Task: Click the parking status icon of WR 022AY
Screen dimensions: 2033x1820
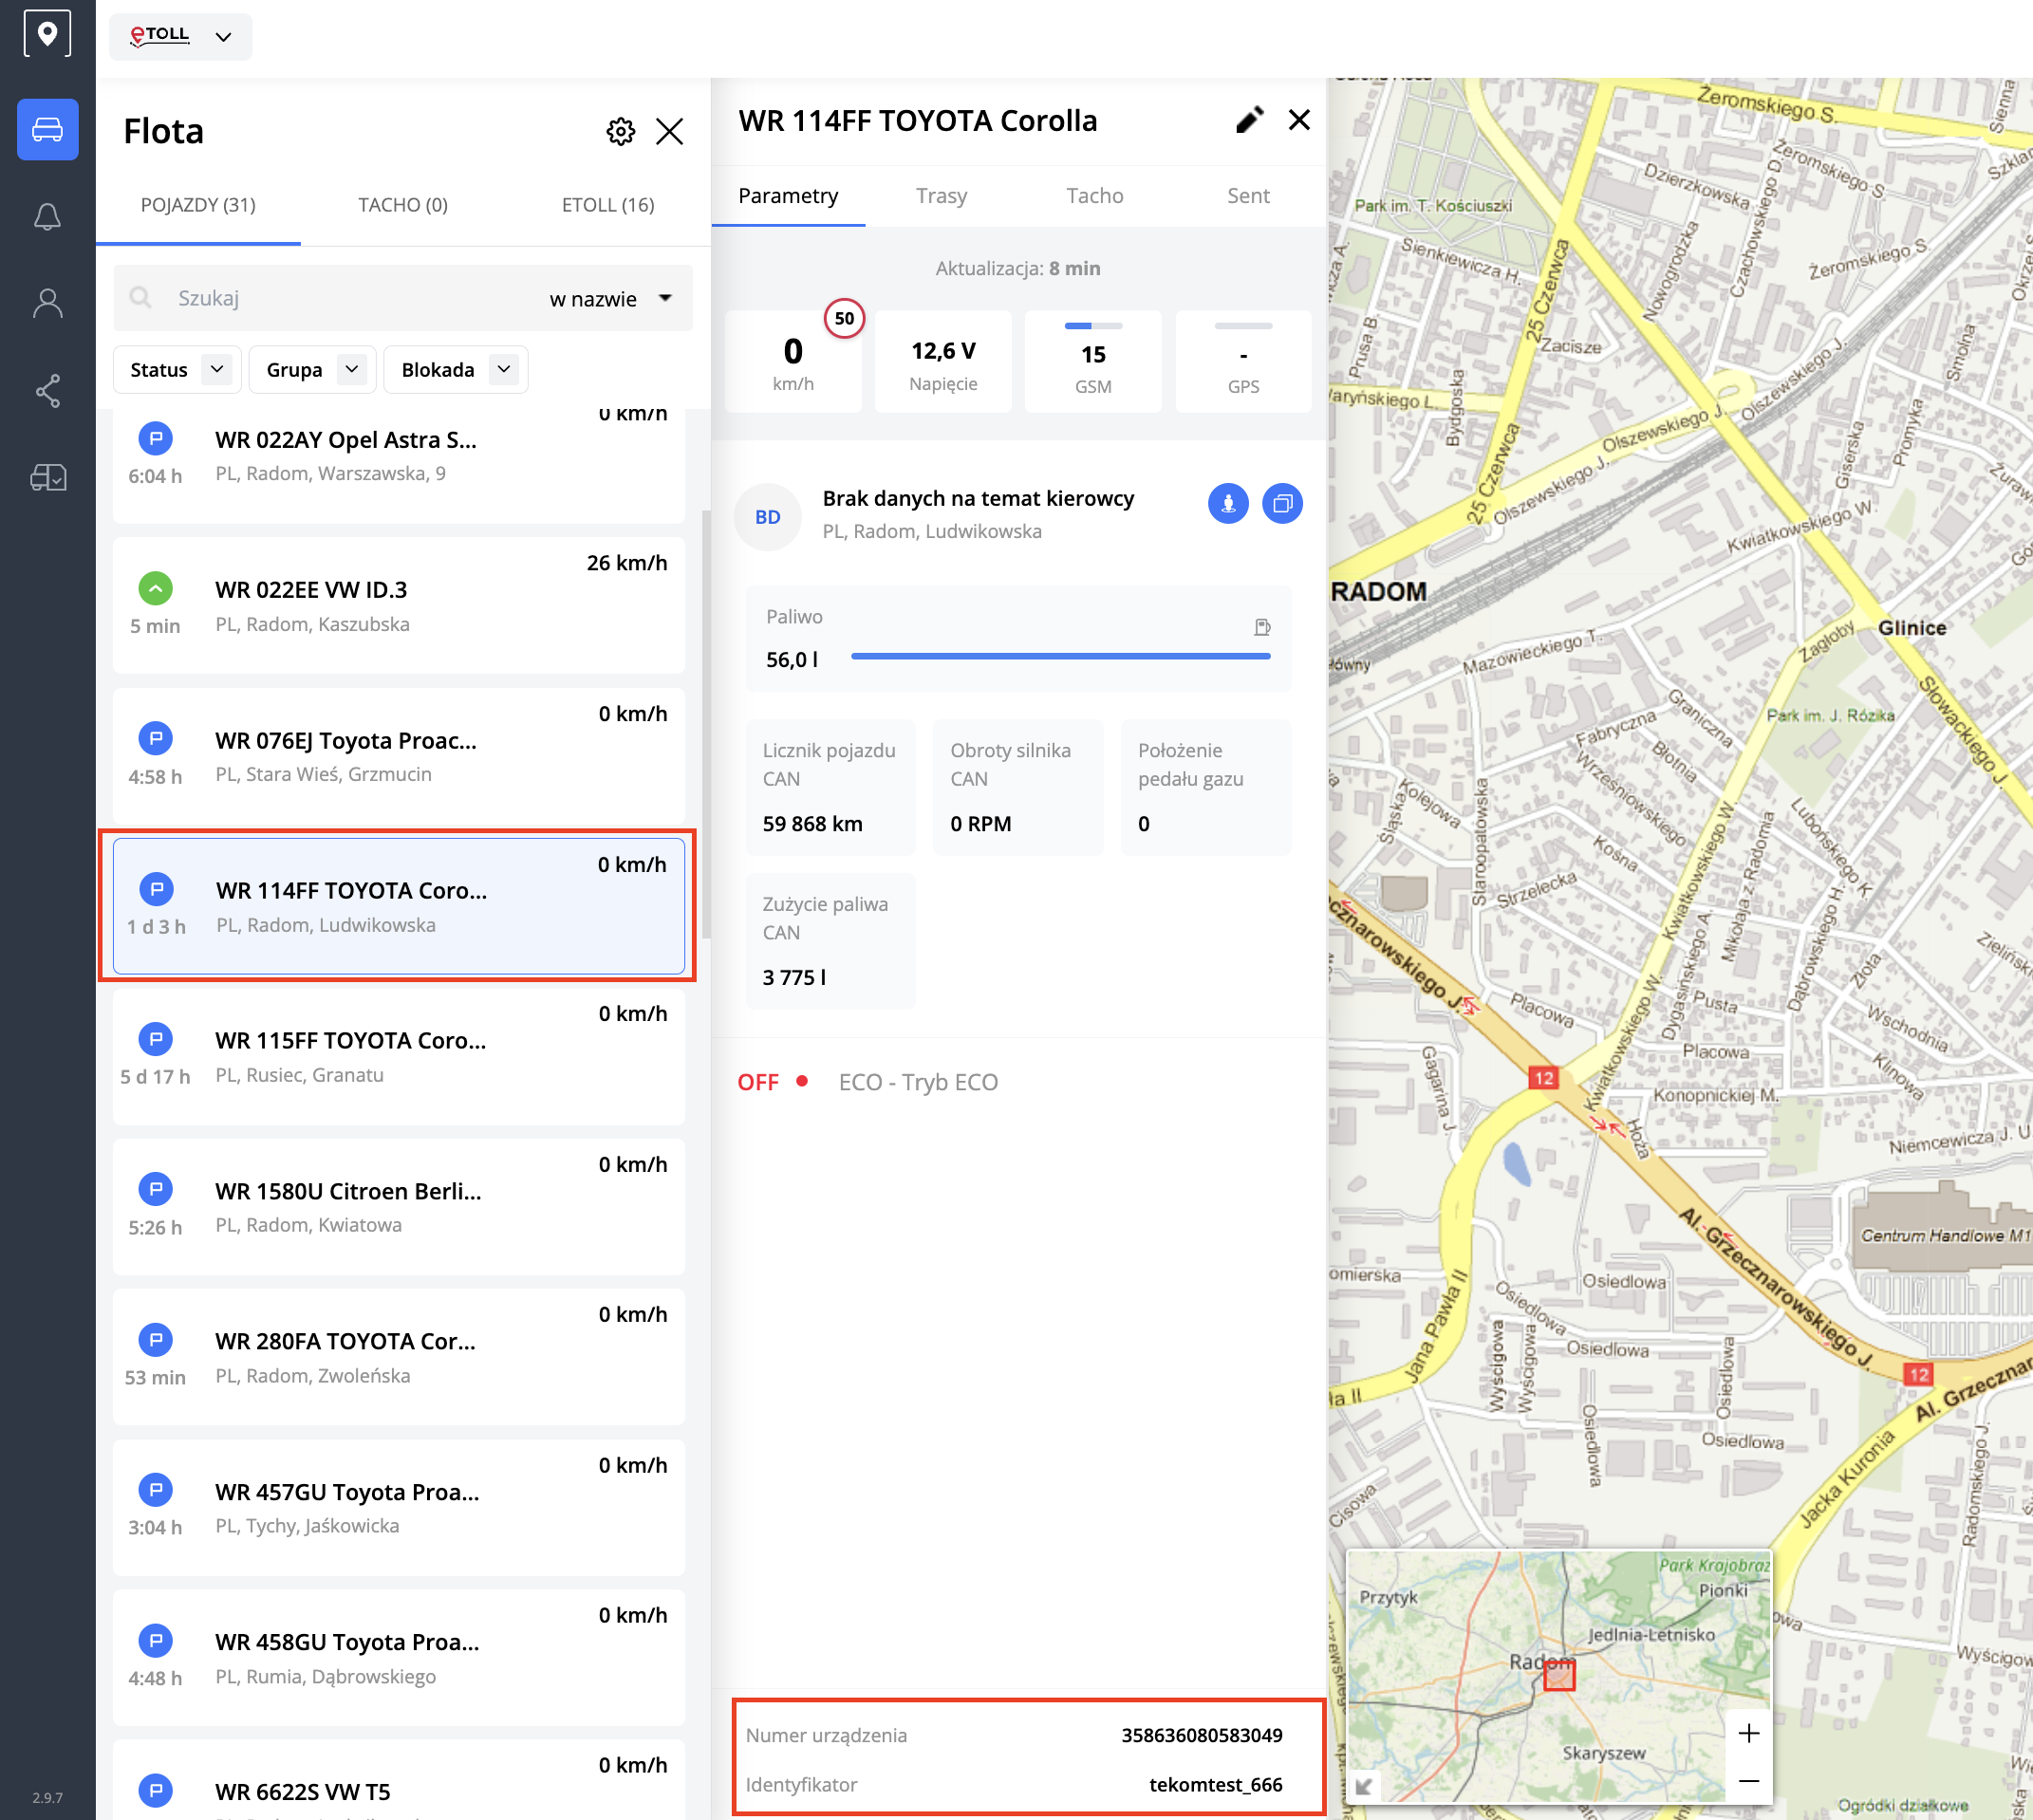Action: [x=155, y=438]
